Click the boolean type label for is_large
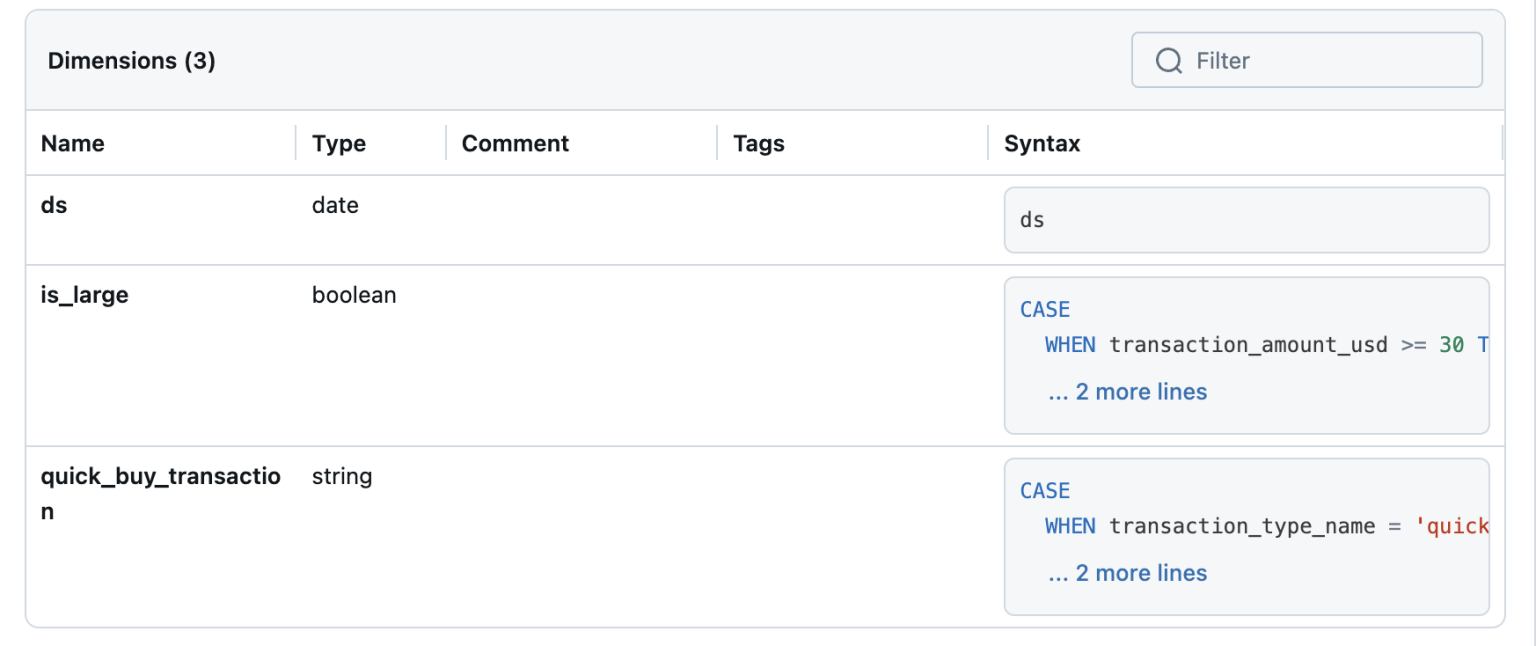Viewport: 1536px width, 646px height. click(x=354, y=295)
